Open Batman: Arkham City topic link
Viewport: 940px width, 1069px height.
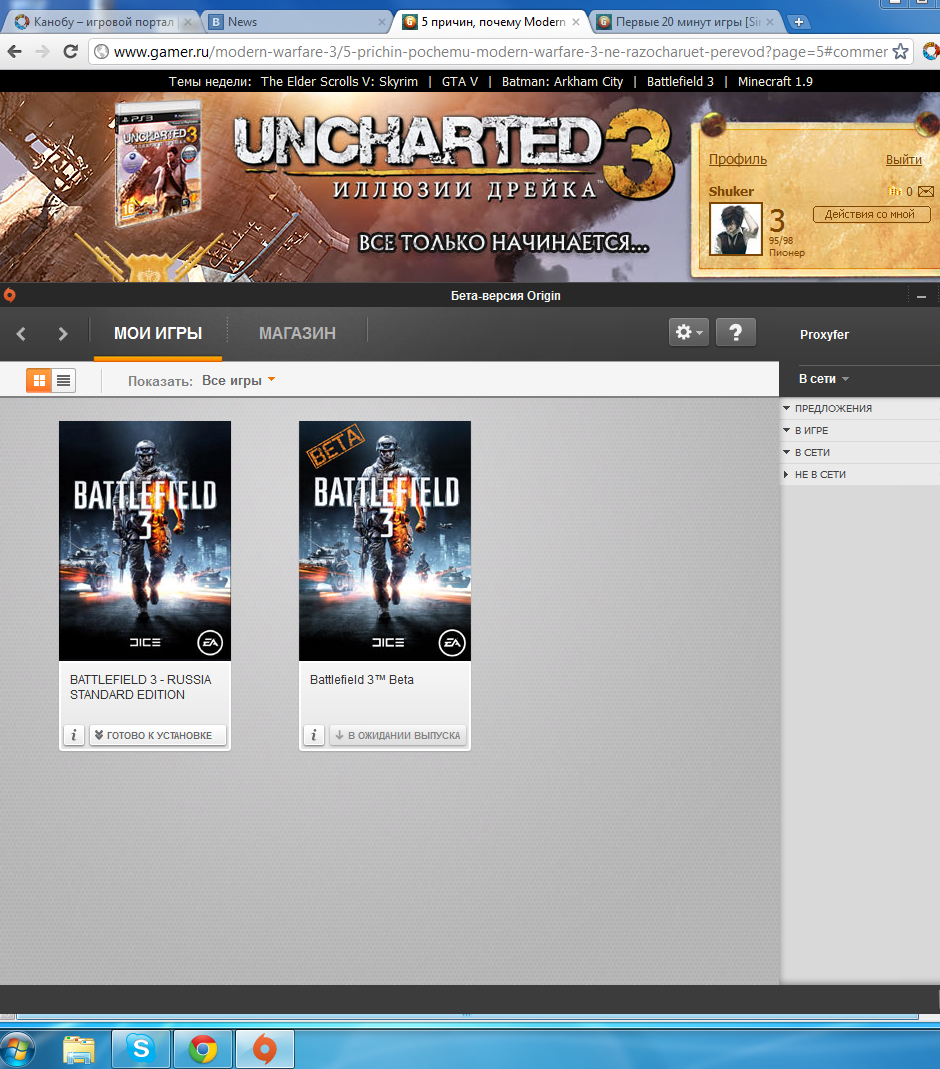pos(562,82)
